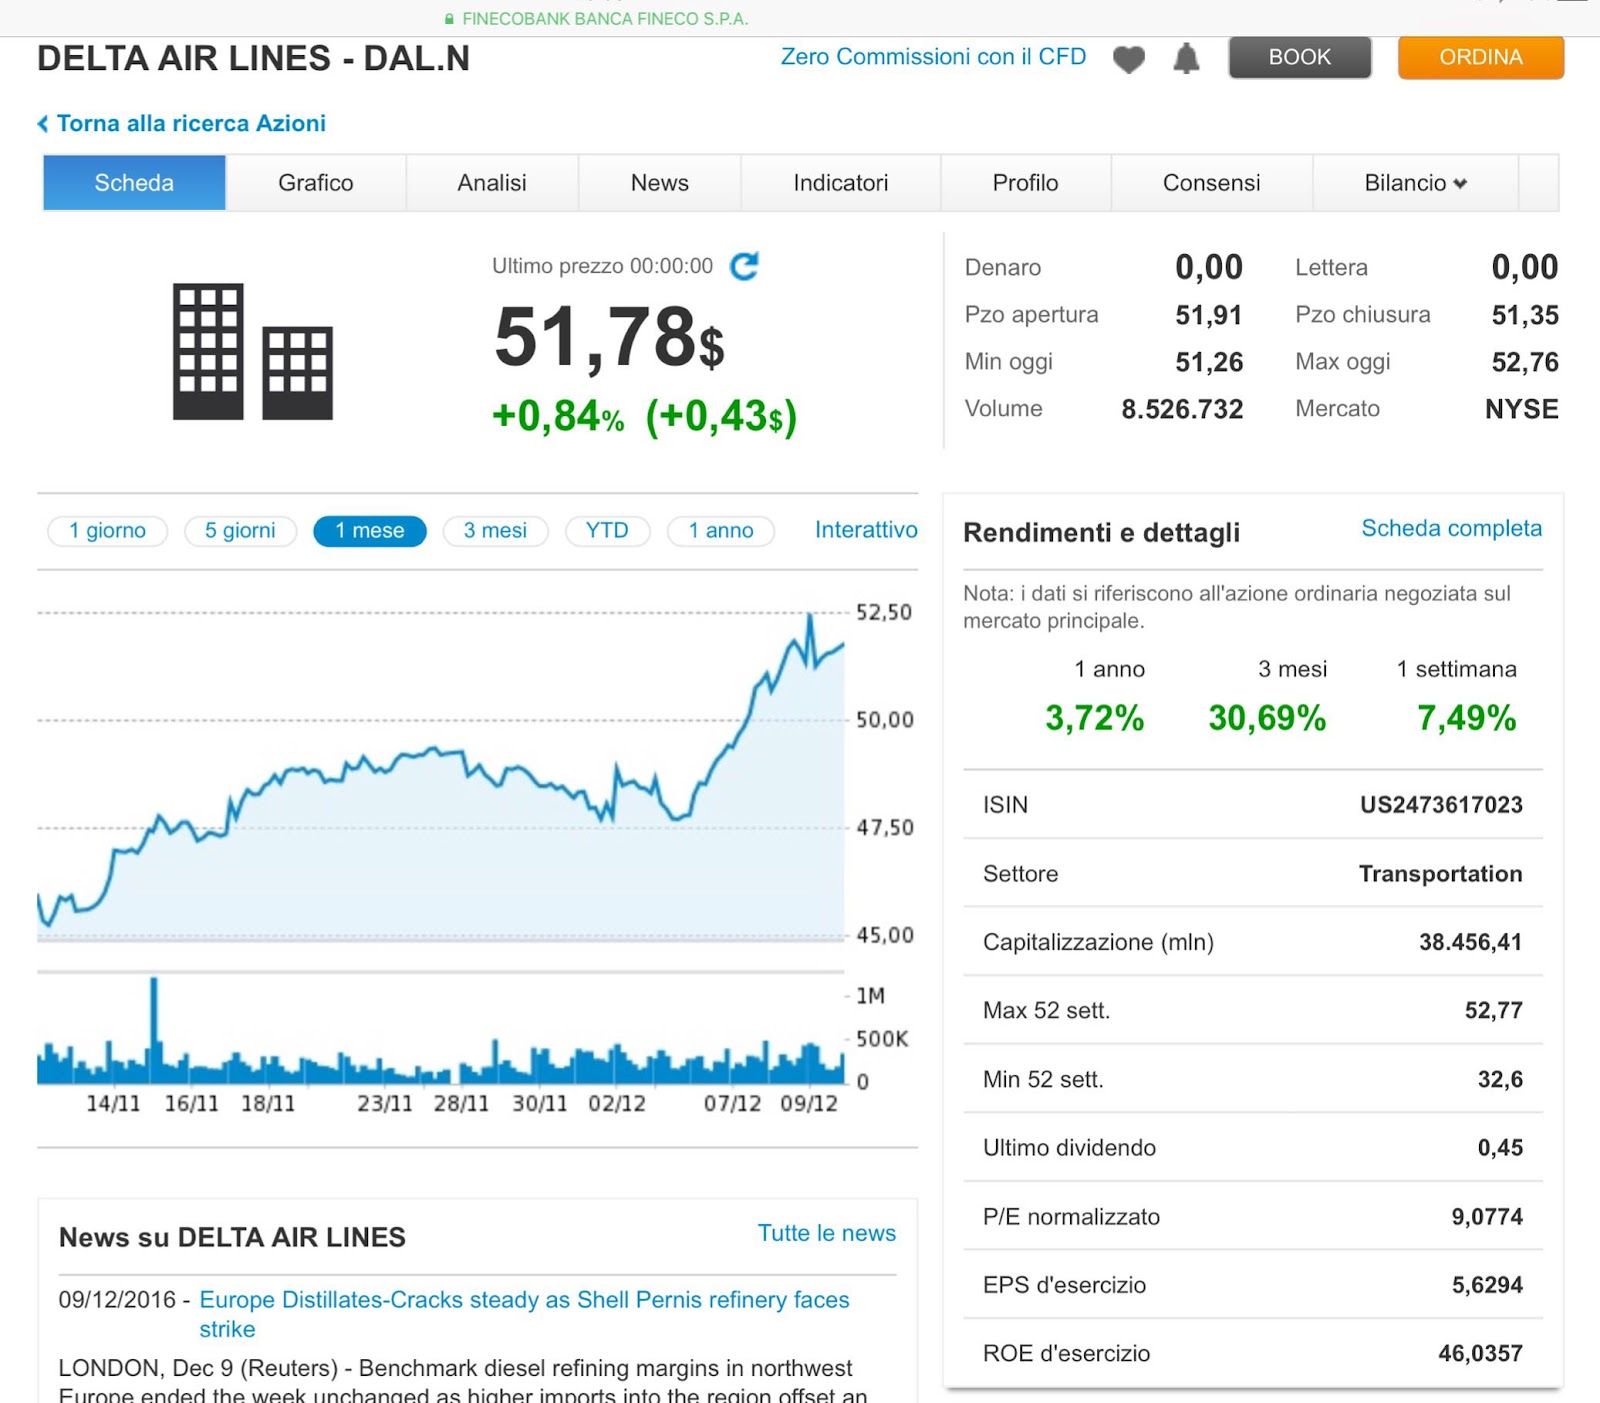
Task: Click the 09/12 date on chart axis
Action: point(809,1104)
